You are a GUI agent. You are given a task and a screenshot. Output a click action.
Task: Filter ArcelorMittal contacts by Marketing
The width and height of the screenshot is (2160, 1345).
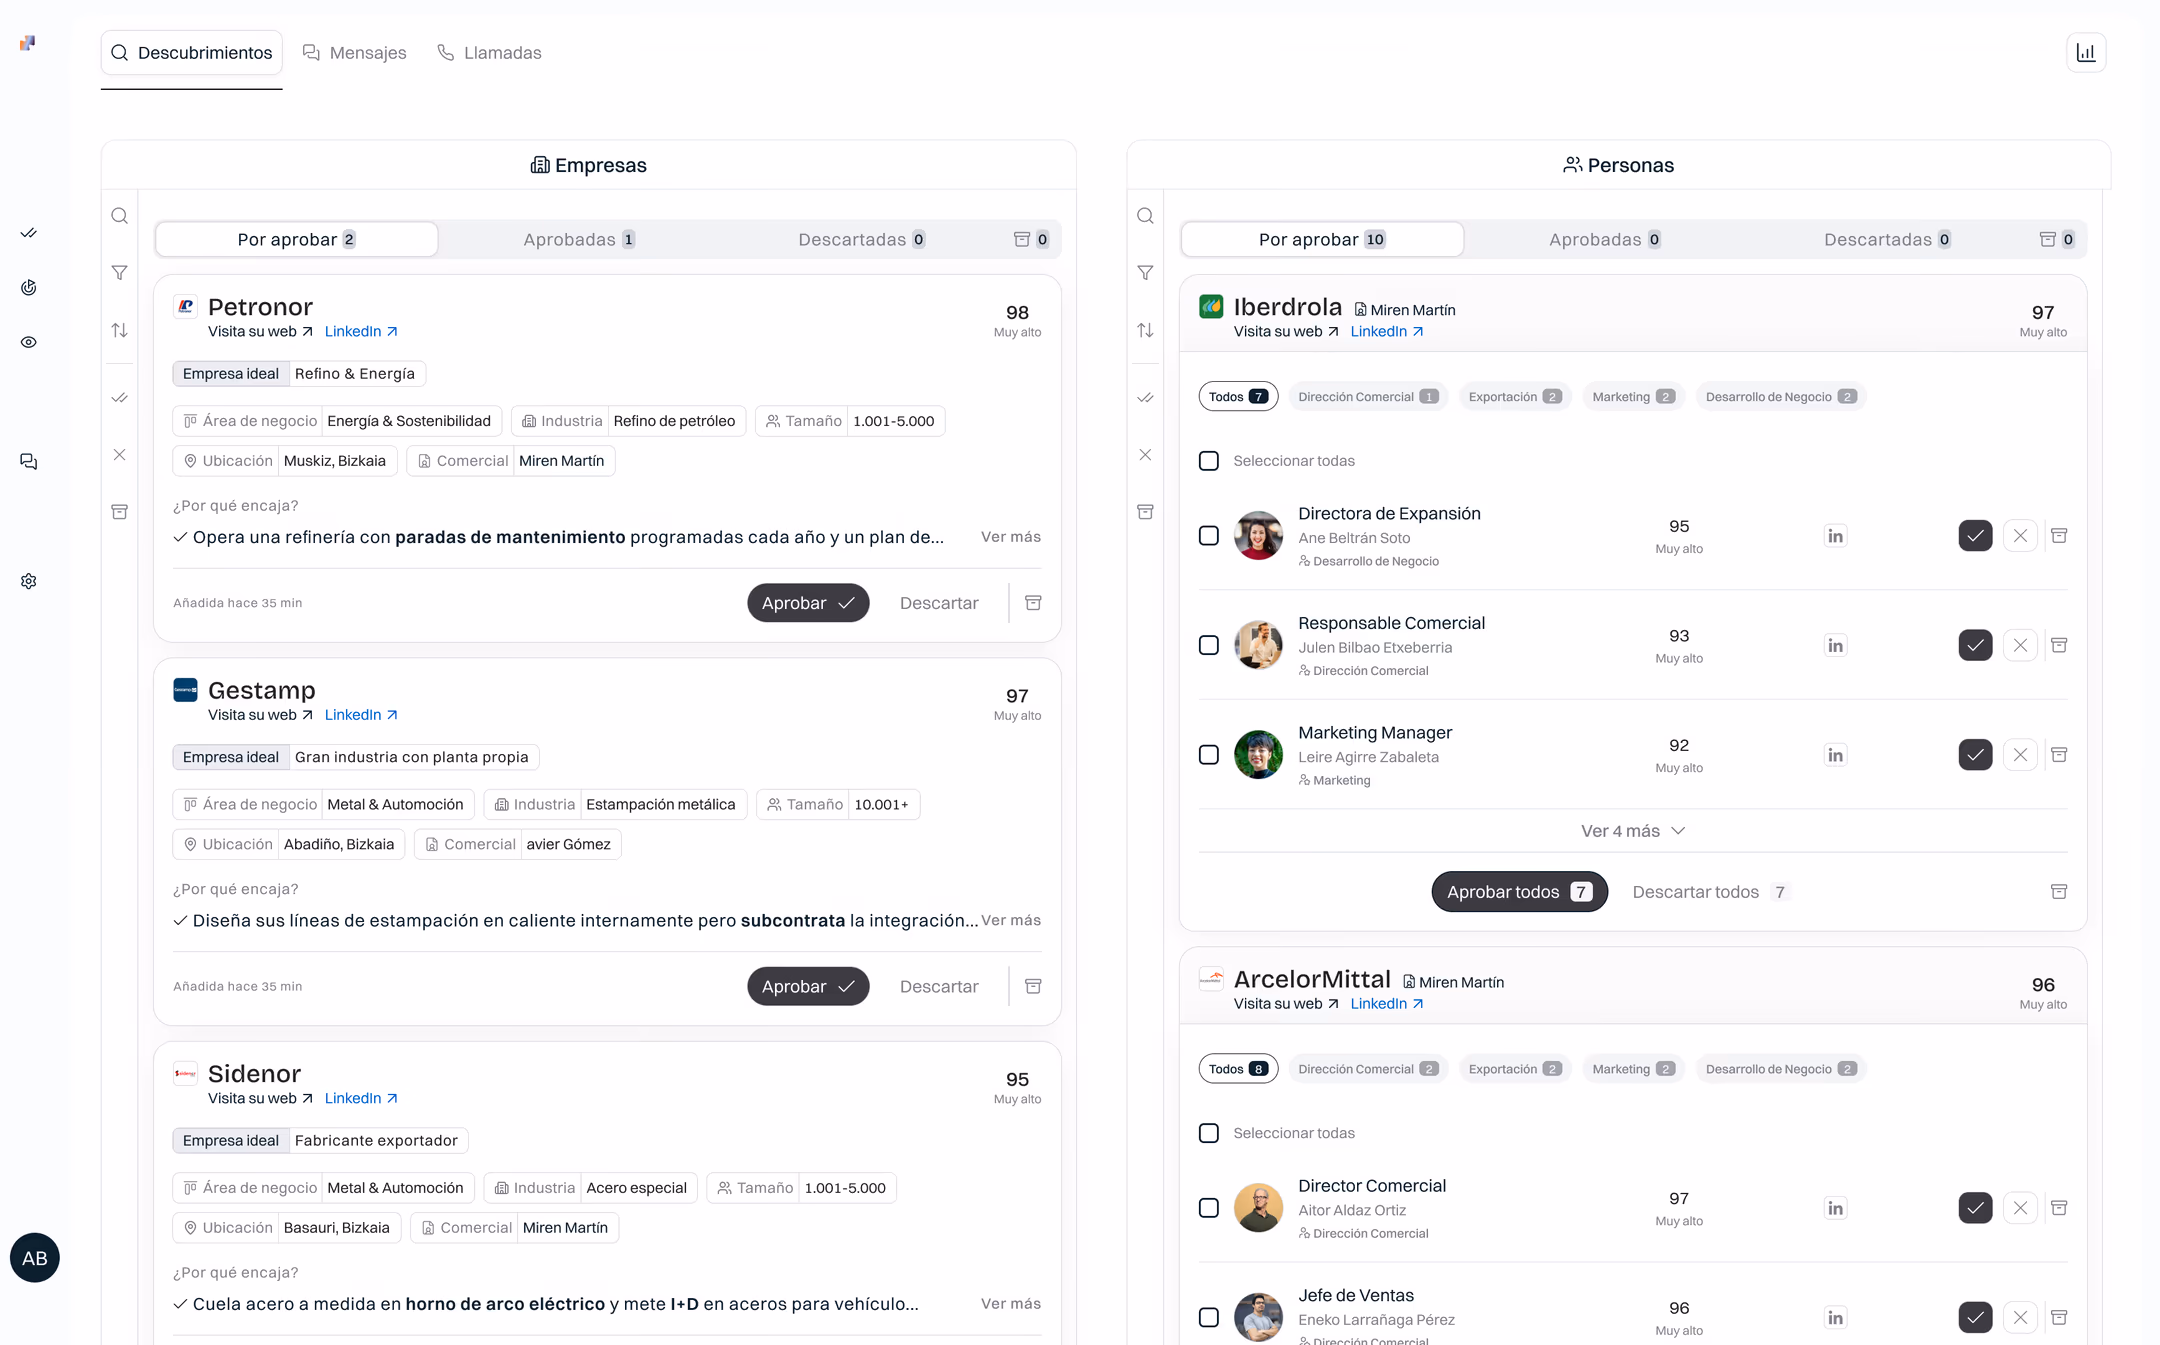coord(1632,1069)
